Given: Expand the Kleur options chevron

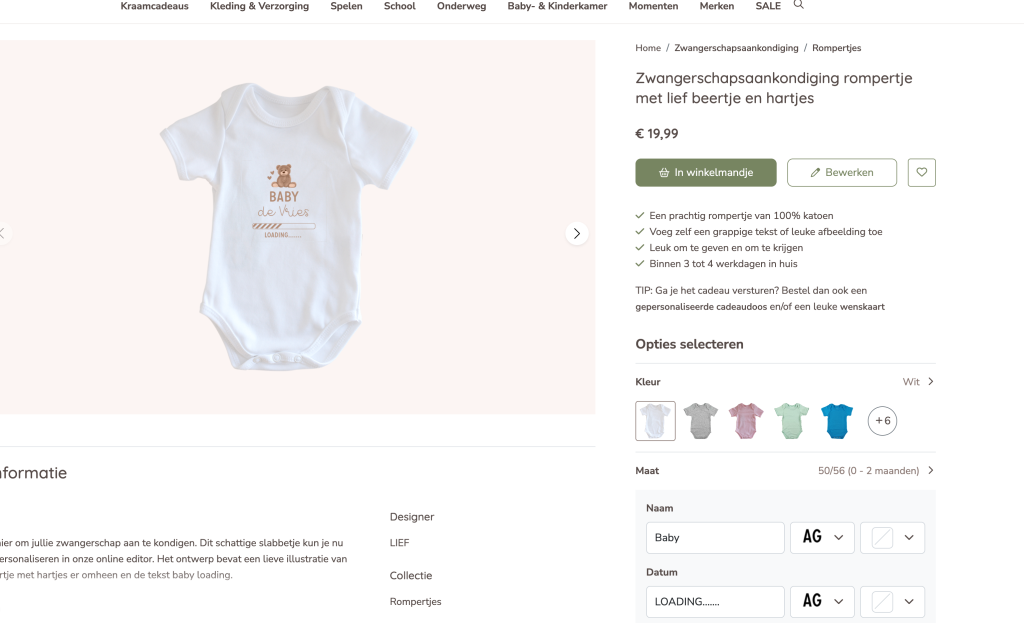Looking at the screenshot, I should (931, 382).
